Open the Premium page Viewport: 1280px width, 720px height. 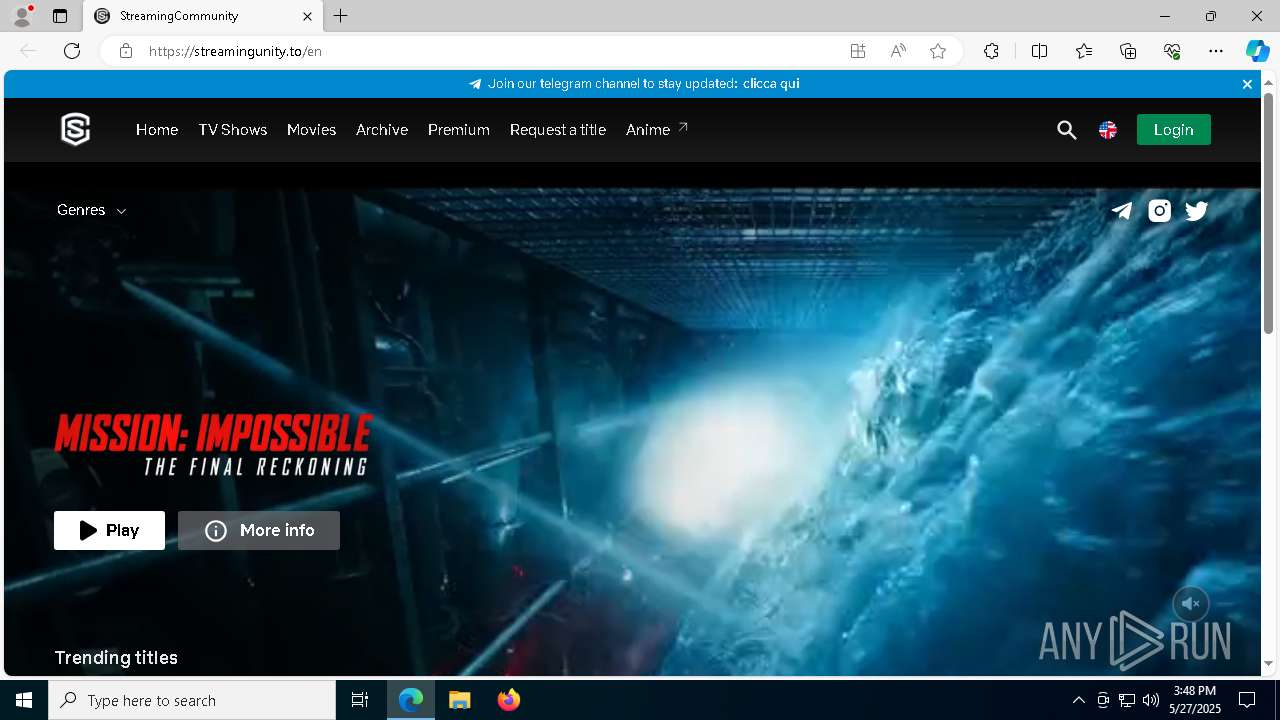tap(459, 130)
